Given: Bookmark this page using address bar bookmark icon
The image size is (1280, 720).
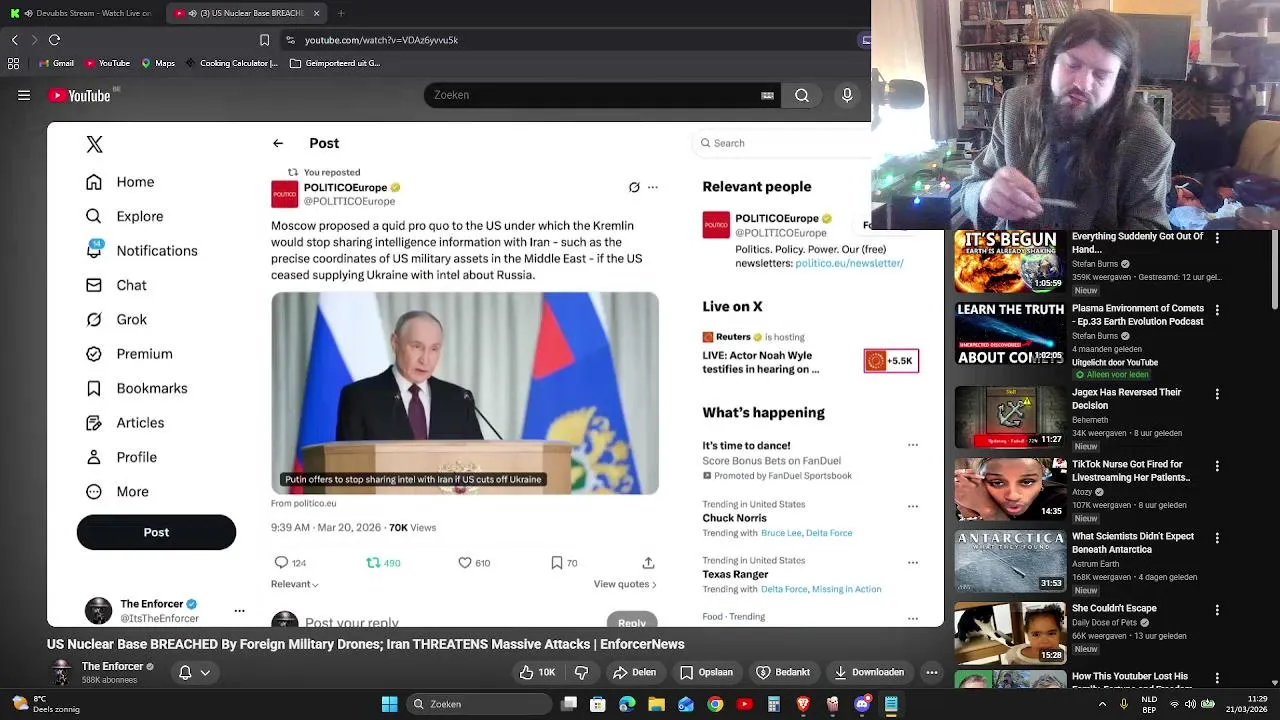Looking at the screenshot, I should point(264,40).
